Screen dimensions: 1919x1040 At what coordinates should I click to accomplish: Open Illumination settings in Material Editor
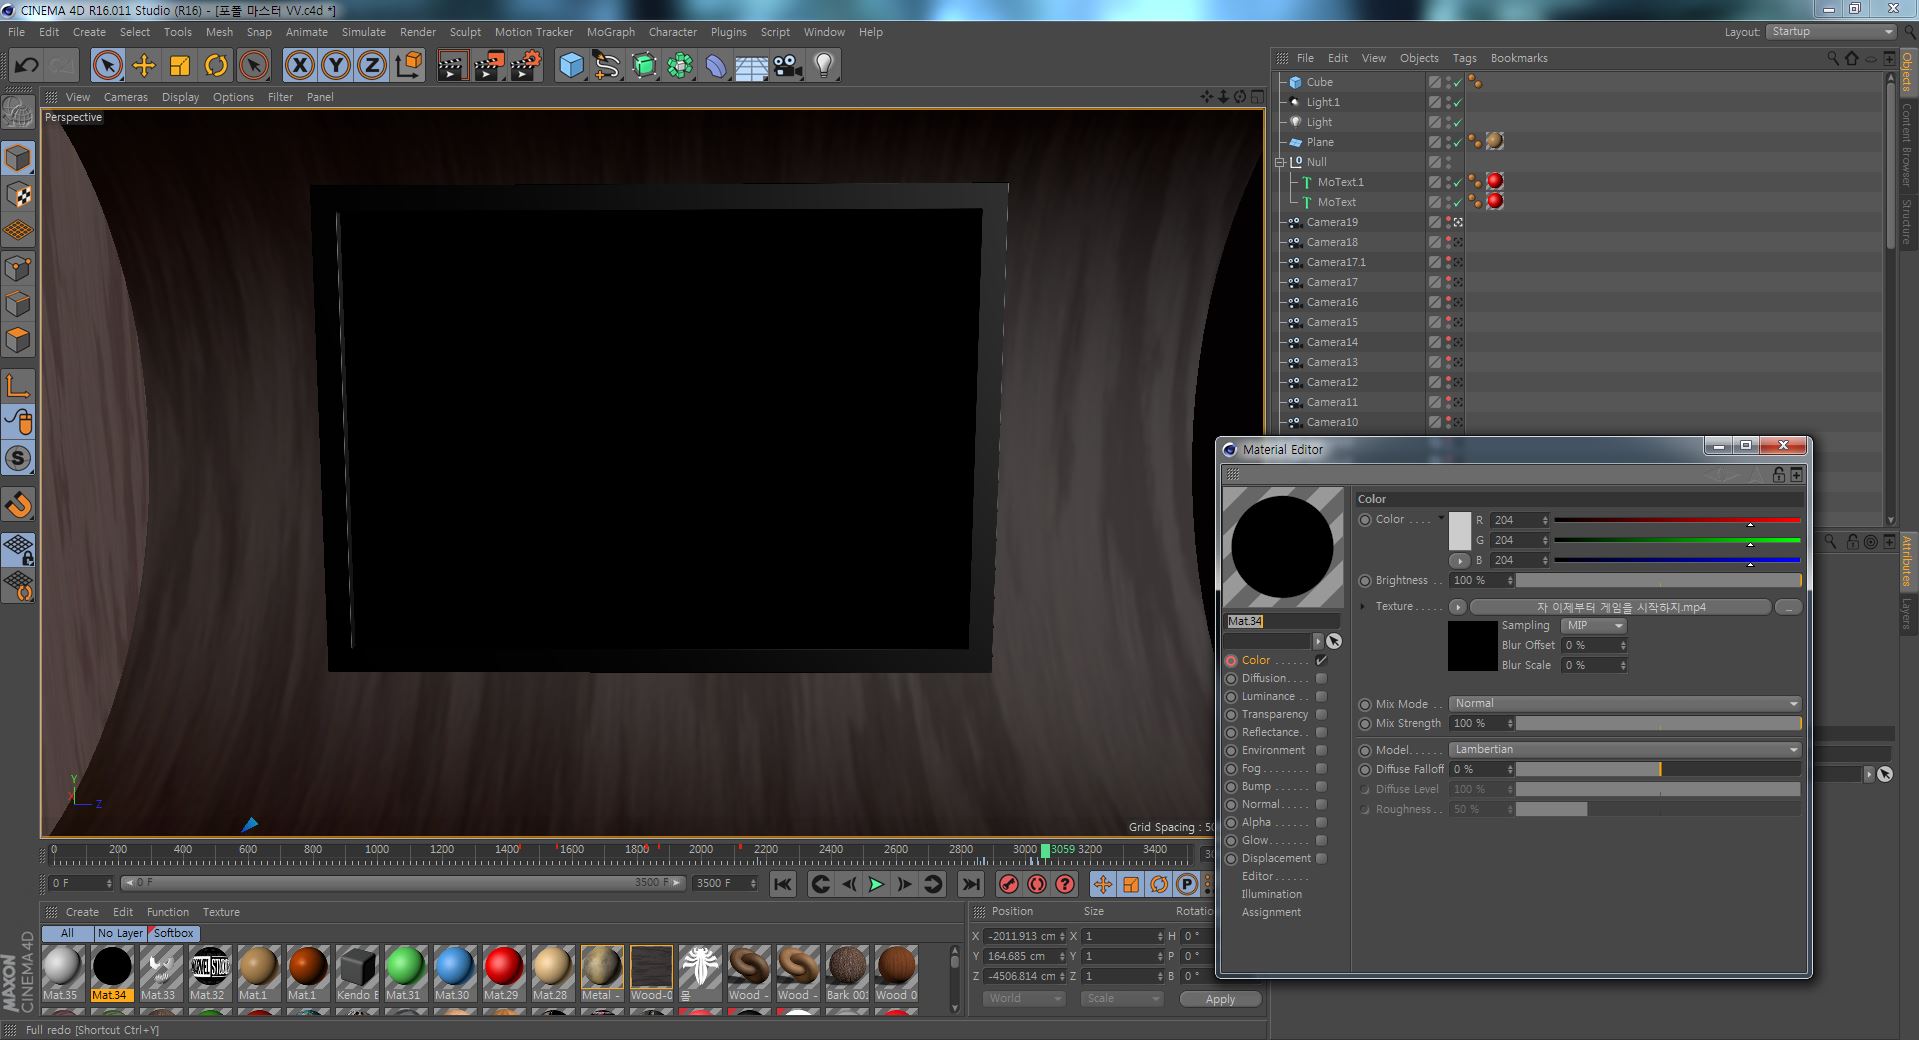(x=1271, y=895)
